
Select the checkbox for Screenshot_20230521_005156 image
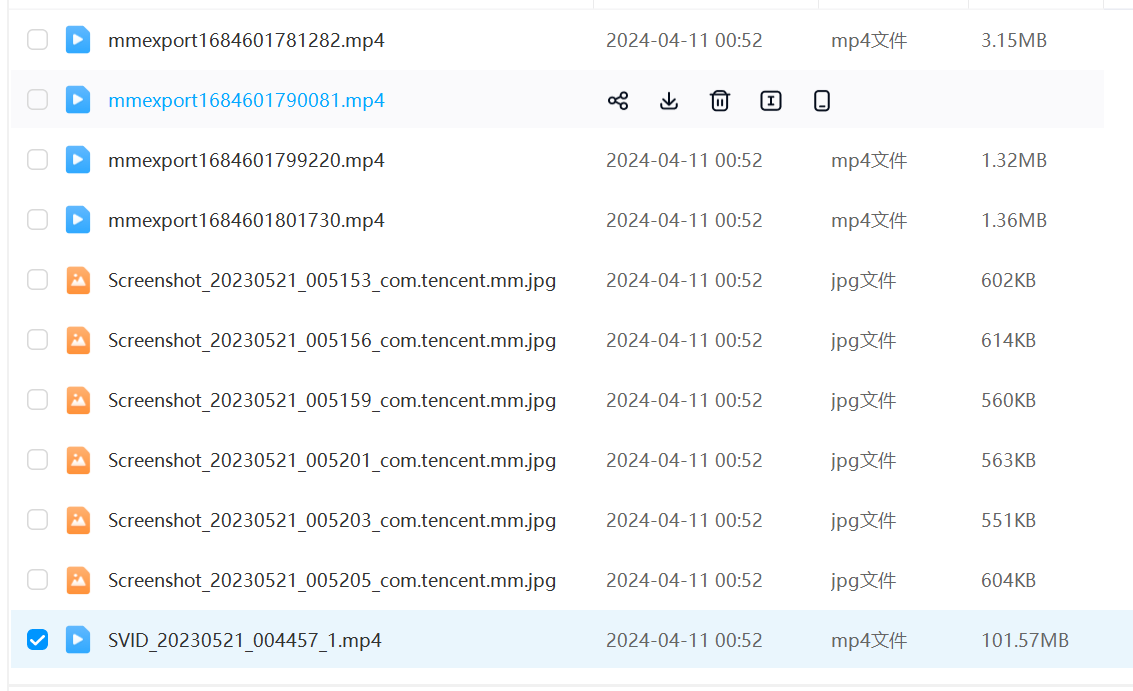pyautogui.click(x=37, y=340)
